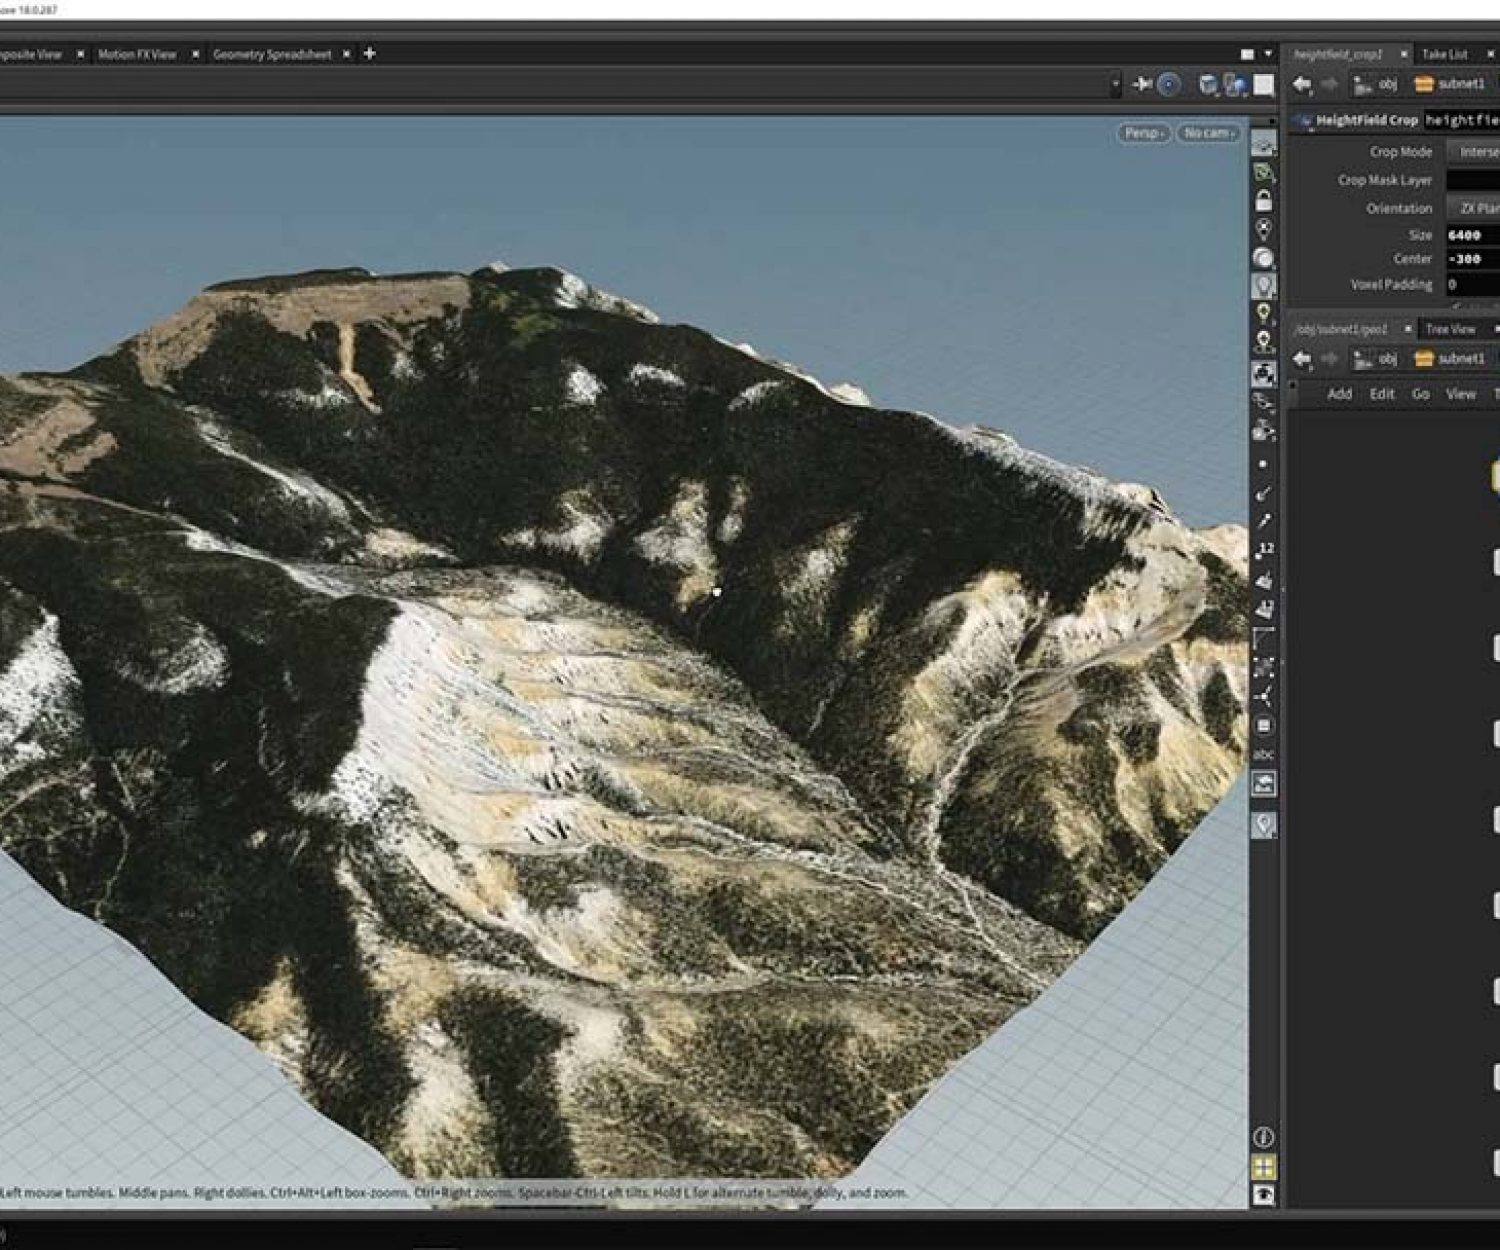1500x1250 pixels.
Task: Click the back arrow in parameter pane
Action: click(x=1302, y=85)
